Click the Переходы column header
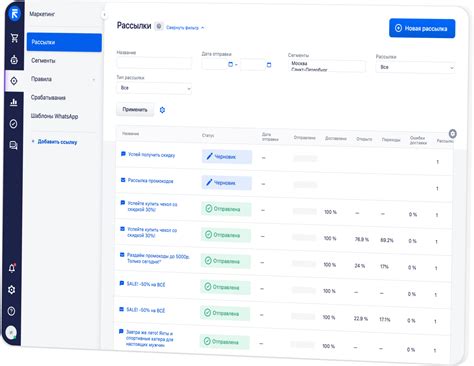 [x=391, y=140]
